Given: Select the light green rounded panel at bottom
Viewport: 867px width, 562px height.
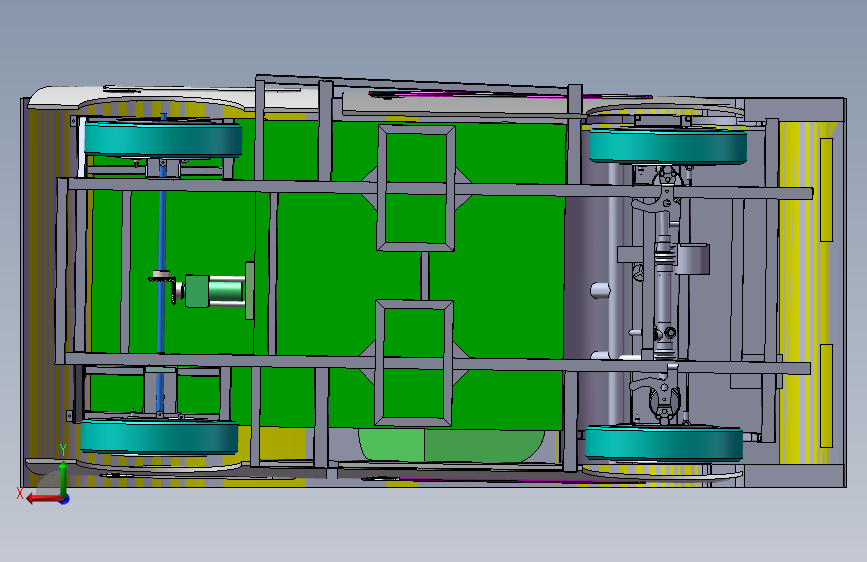Looking at the screenshot, I should click(451, 445).
